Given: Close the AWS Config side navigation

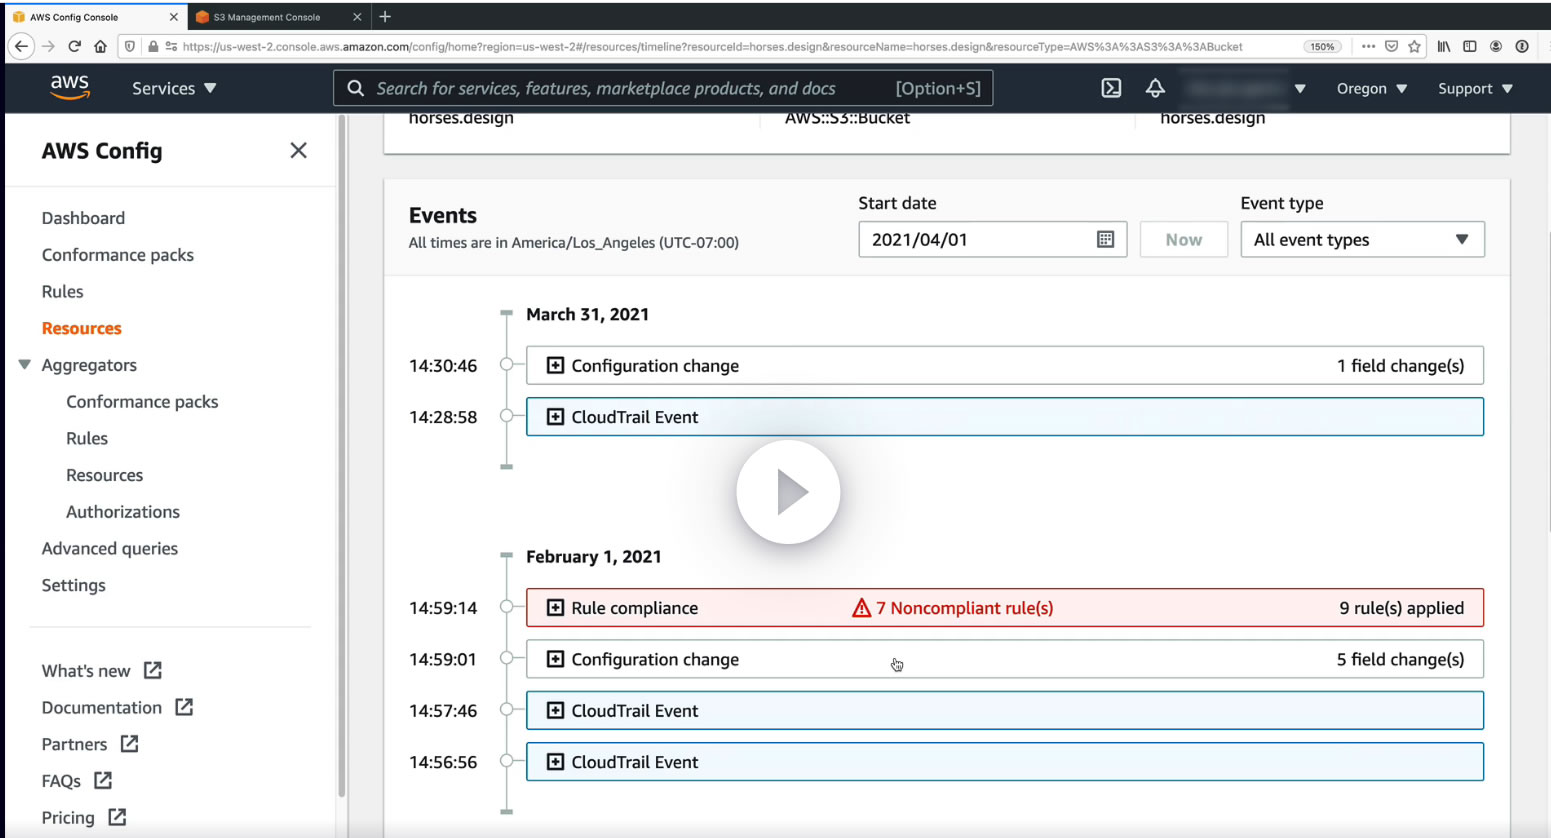Looking at the screenshot, I should [x=298, y=150].
